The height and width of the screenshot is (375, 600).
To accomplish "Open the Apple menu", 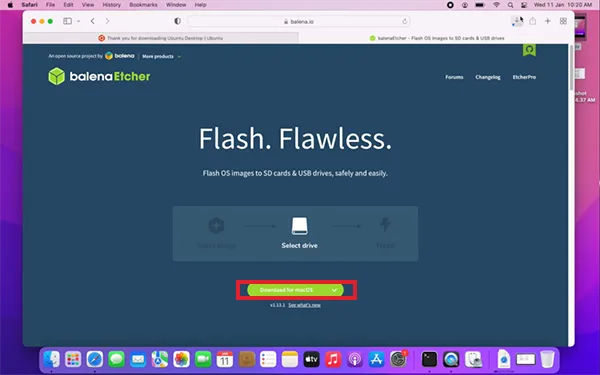I will coord(10,5).
